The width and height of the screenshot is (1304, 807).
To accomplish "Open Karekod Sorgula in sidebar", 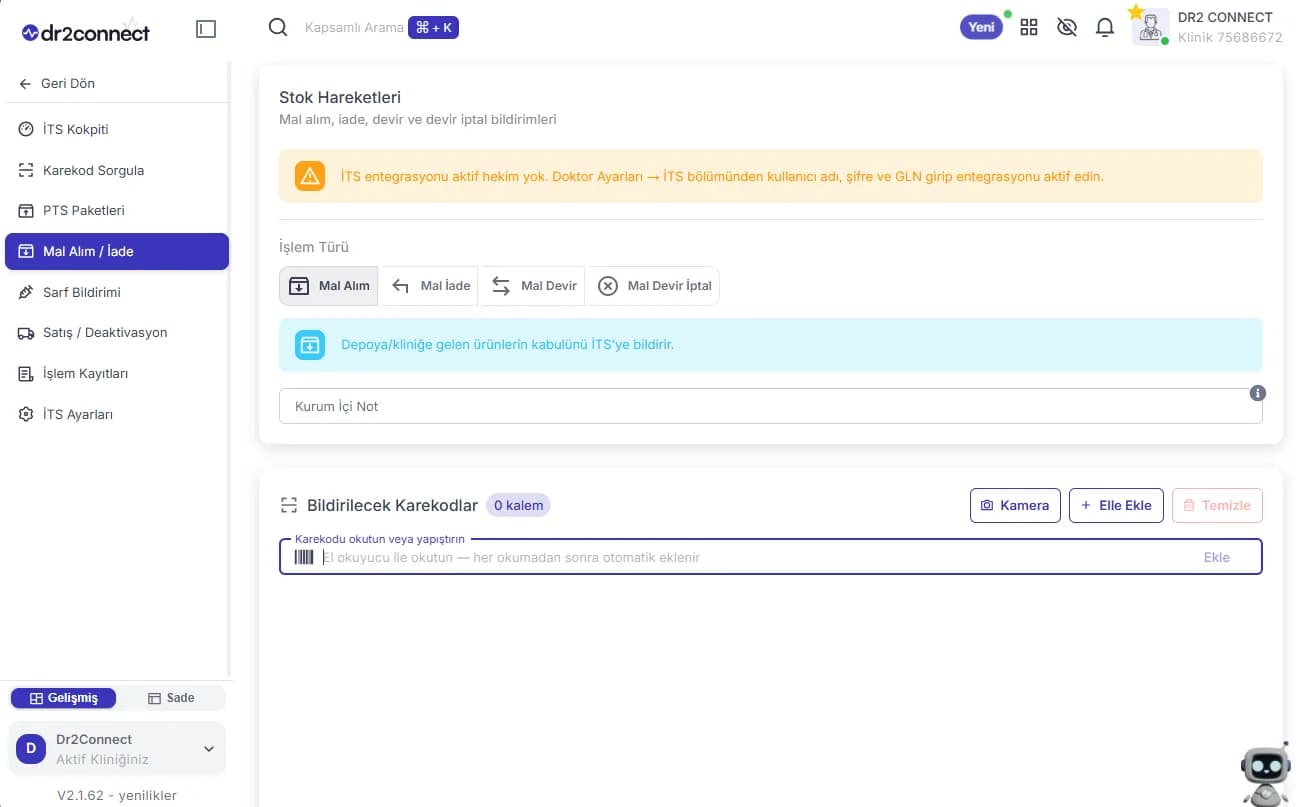I will [x=116, y=170].
